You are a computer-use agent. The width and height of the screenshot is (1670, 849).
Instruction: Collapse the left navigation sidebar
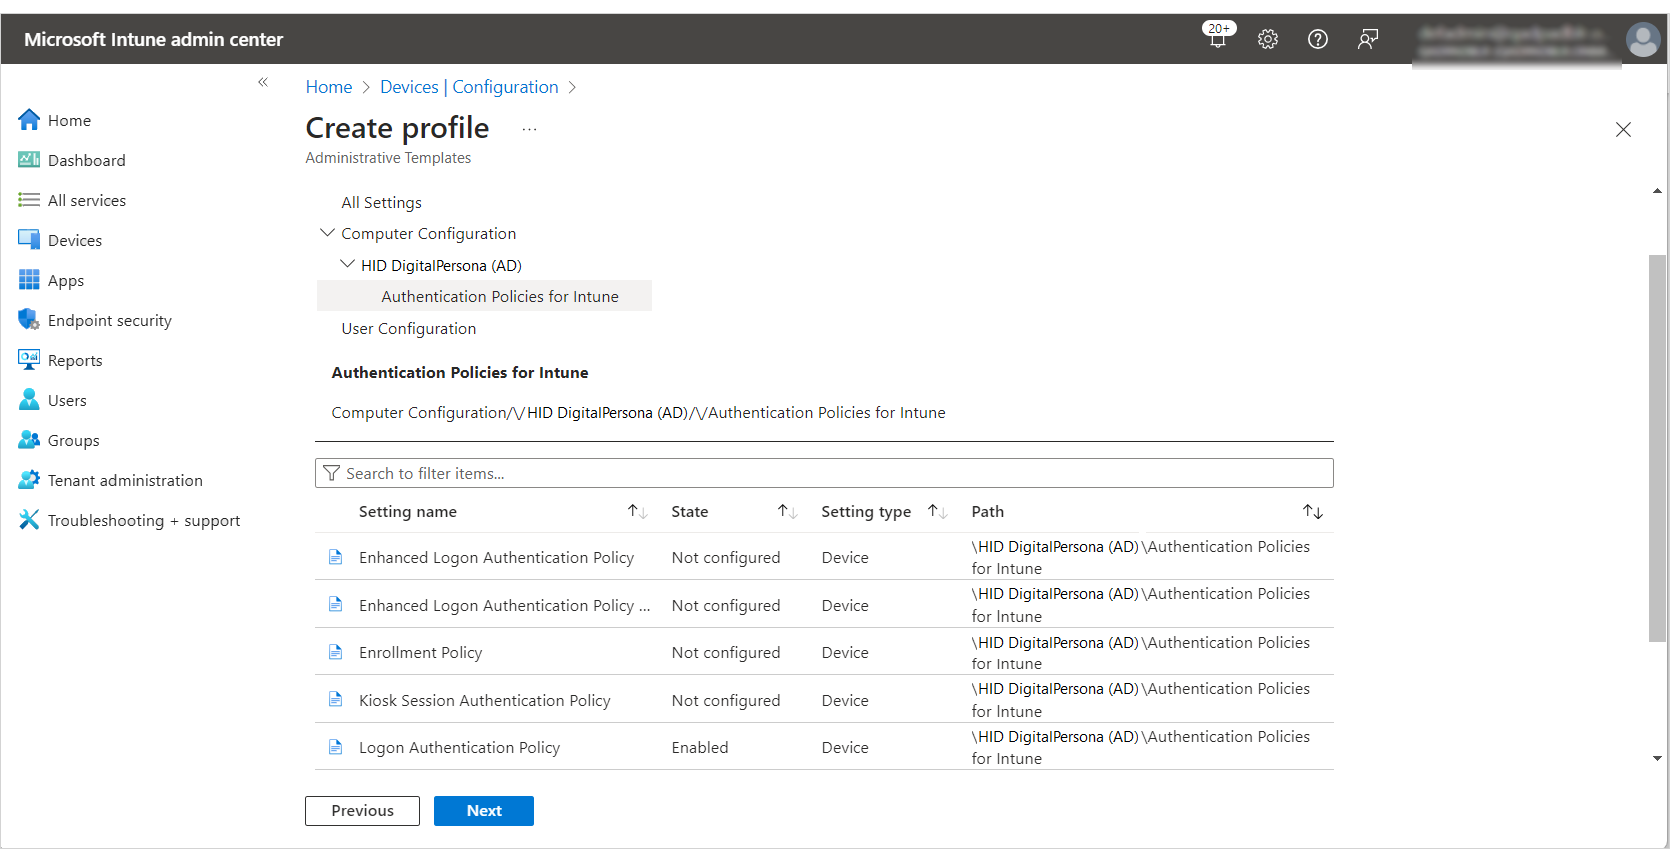coord(263,82)
